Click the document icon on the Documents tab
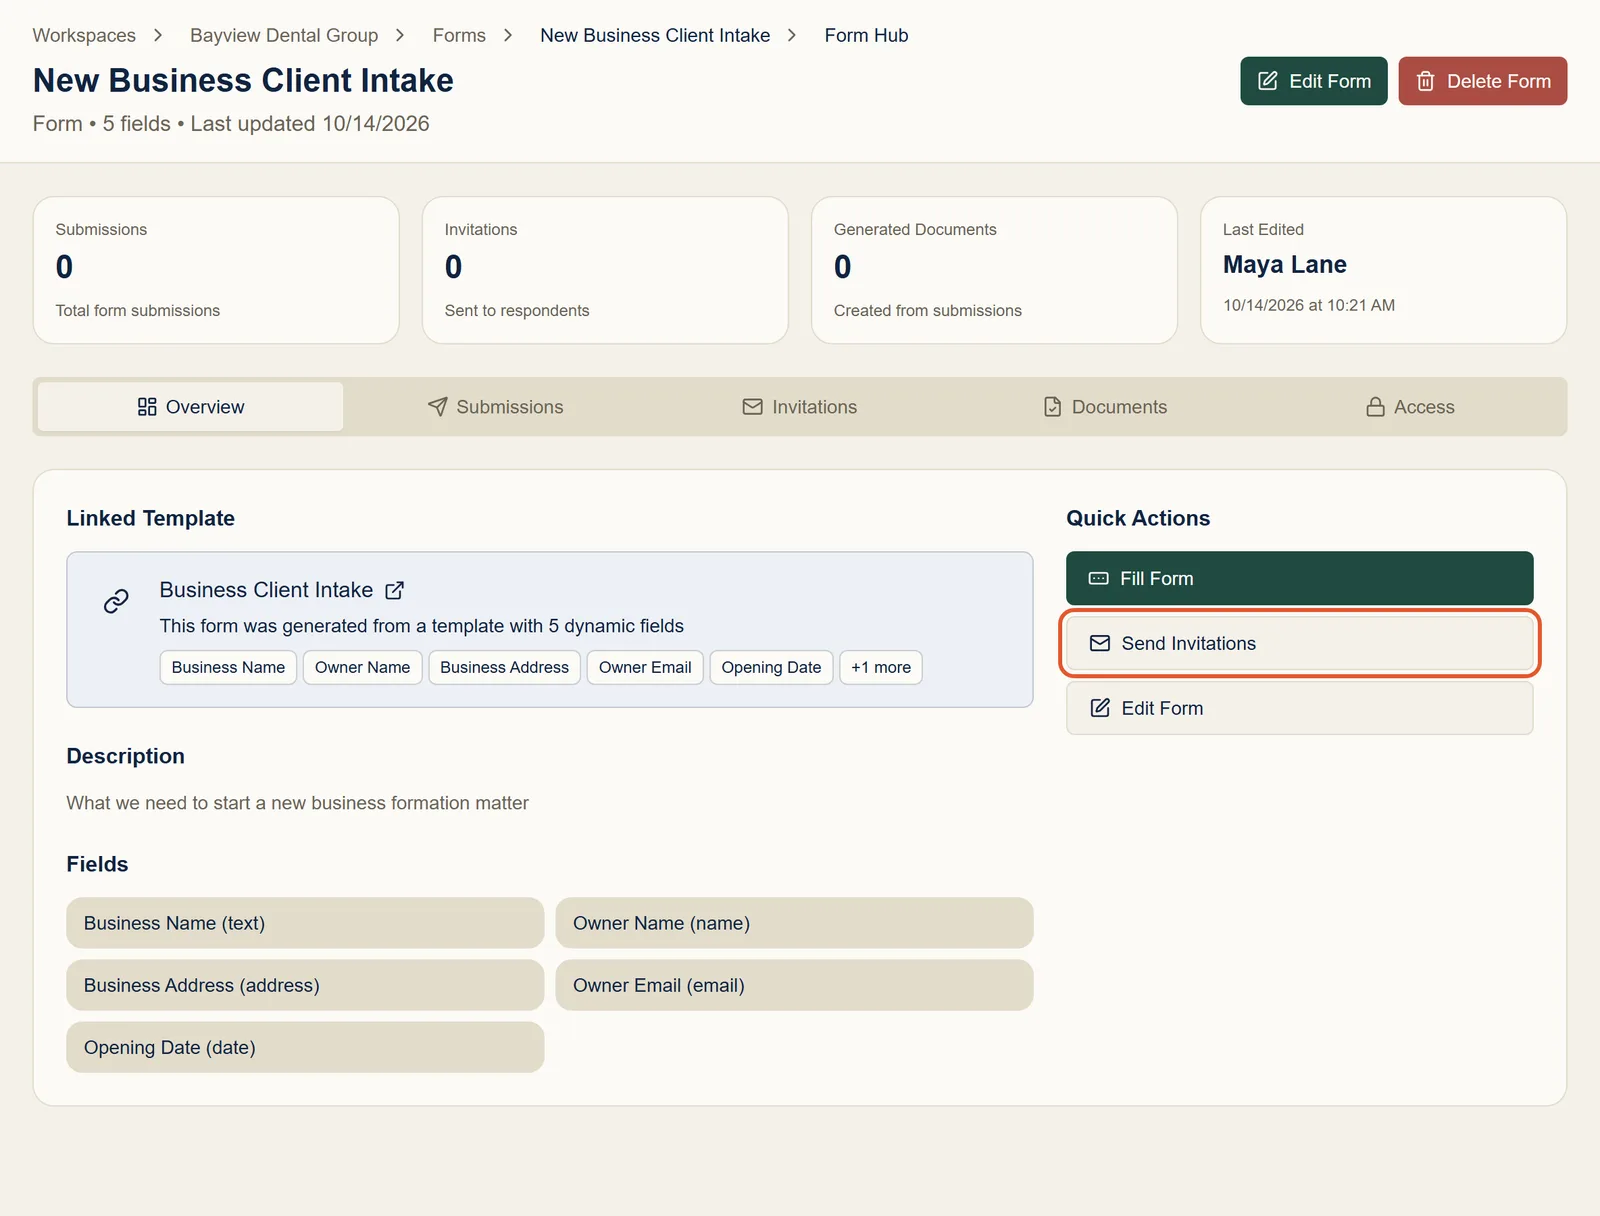The height and width of the screenshot is (1216, 1600). pos(1052,407)
